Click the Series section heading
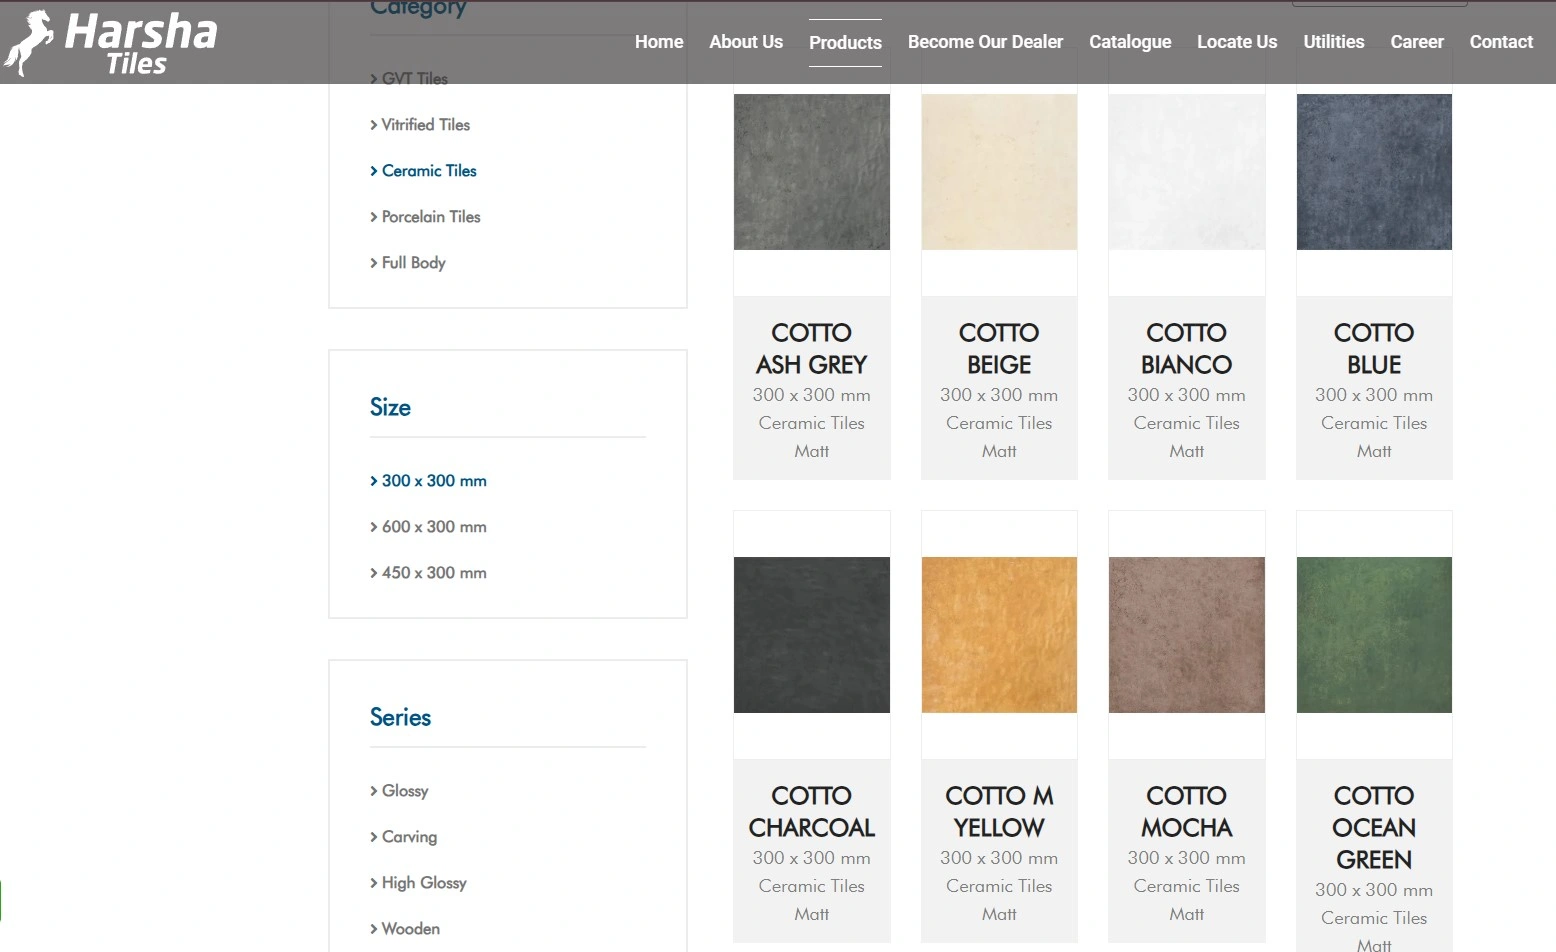The image size is (1556, 952). 400,718
